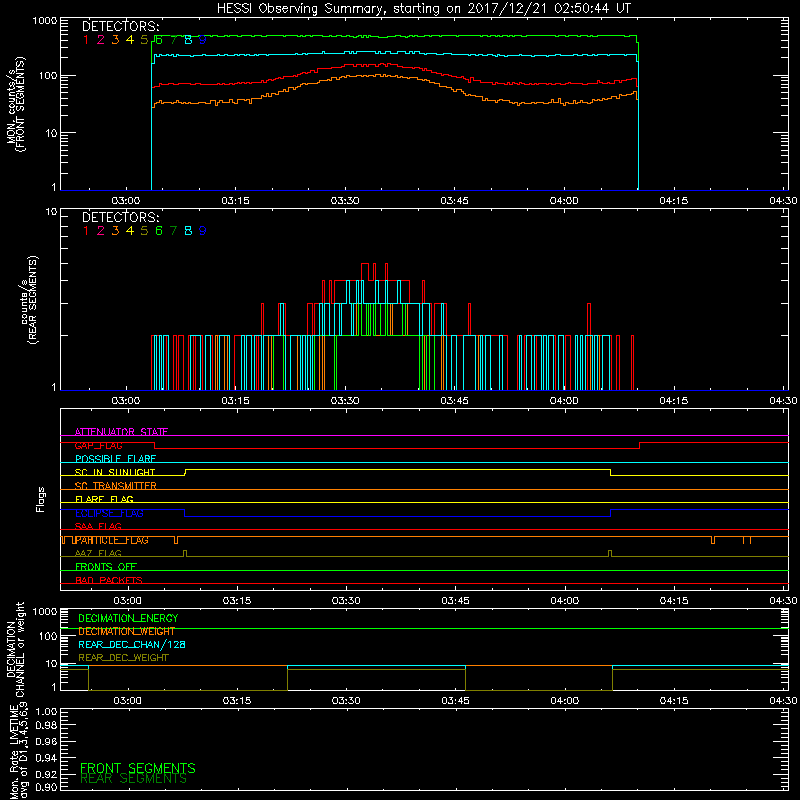Screen dimensions: 800x800
Task: Click the BAD_PACKETS label
Action: pyautogui.click(x=109, y=580)
